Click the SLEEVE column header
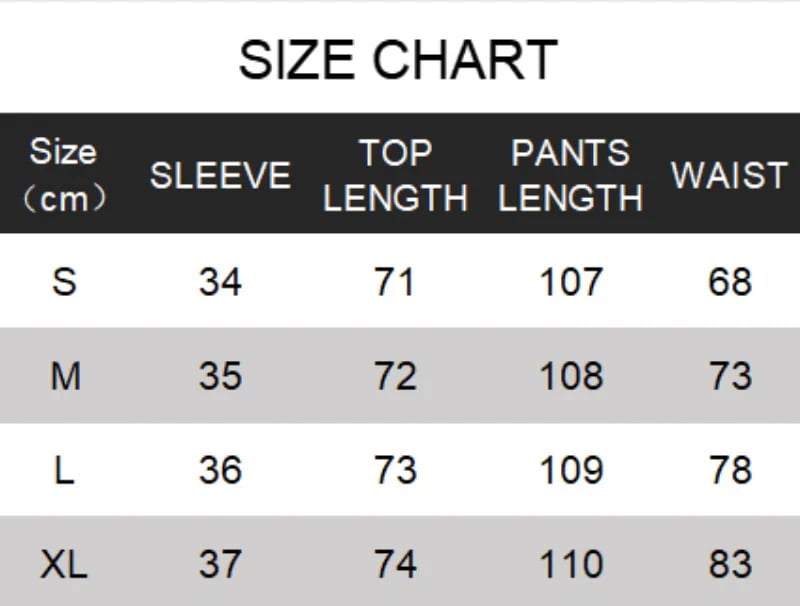 (220, 175)
